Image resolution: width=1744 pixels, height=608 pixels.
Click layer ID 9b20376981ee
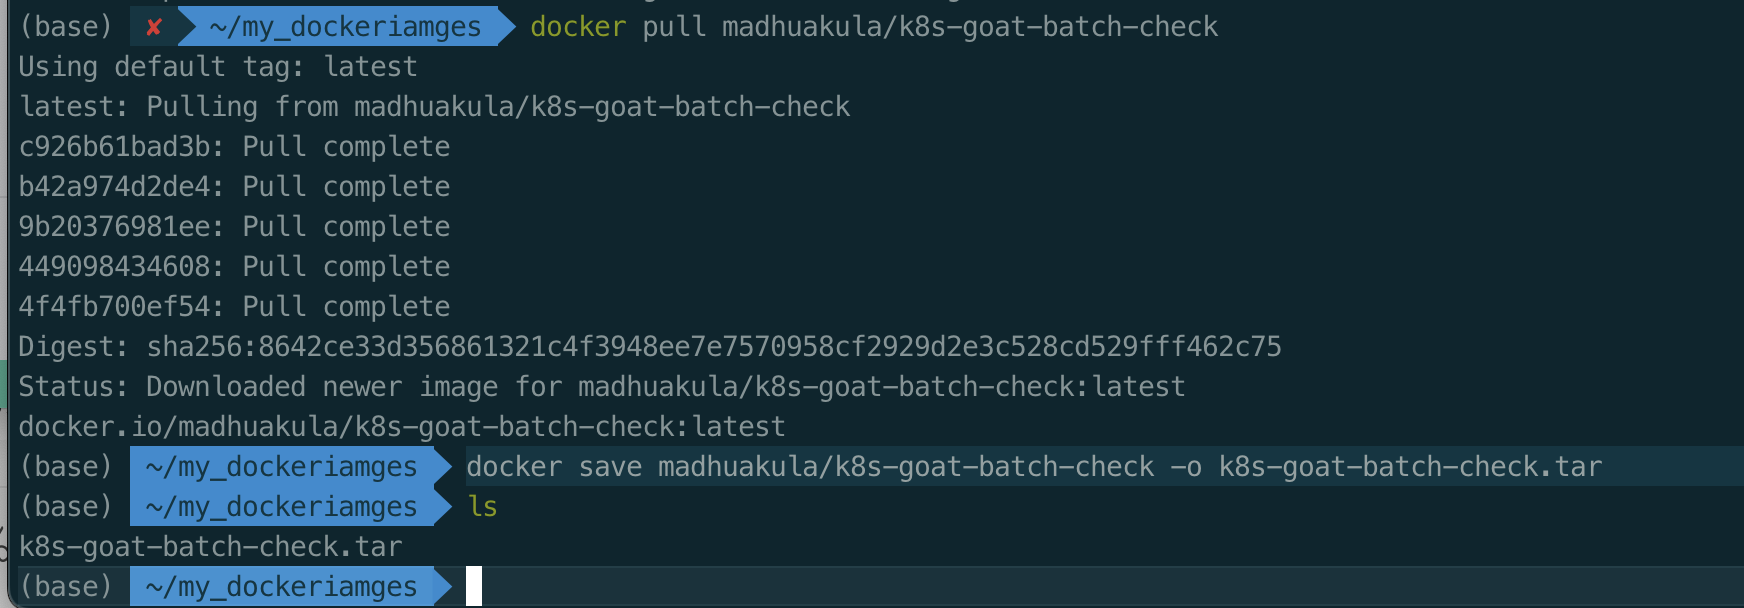coord(120,227)
